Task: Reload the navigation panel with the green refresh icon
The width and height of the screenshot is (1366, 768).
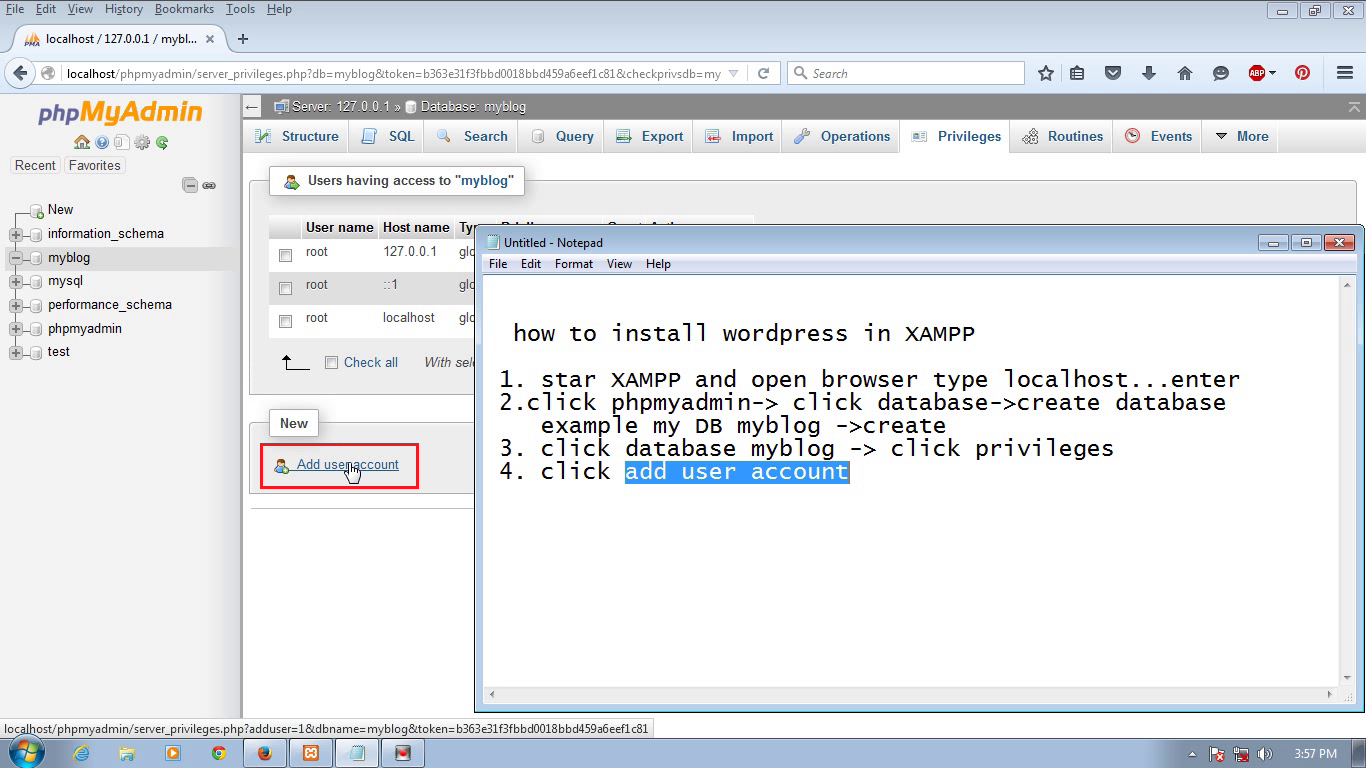Action: coord(161,142)
